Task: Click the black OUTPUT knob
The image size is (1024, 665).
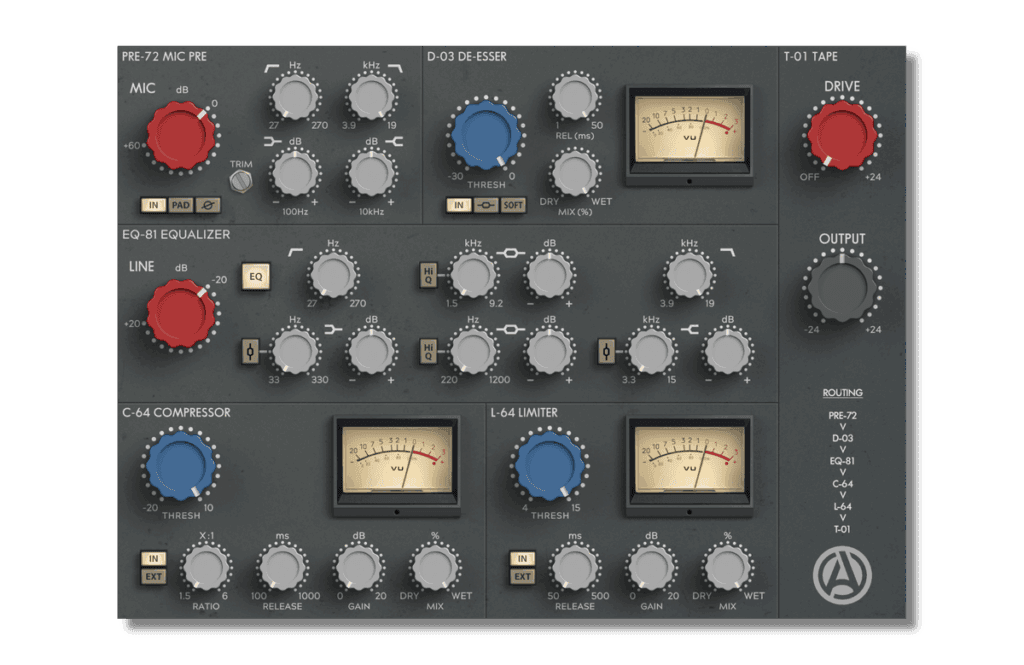Action: (x=840, y=288)
